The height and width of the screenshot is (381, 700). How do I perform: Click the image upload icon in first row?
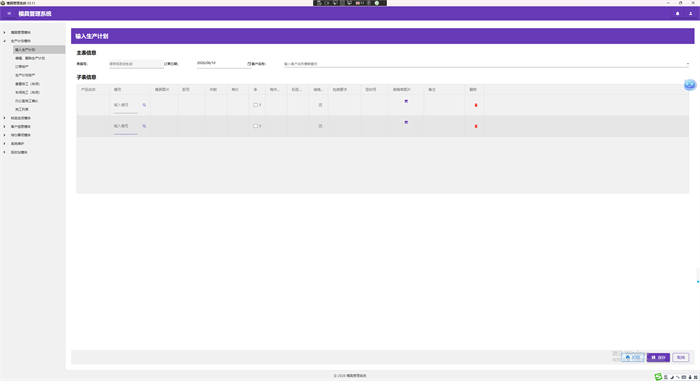click(x=406, y=101)
